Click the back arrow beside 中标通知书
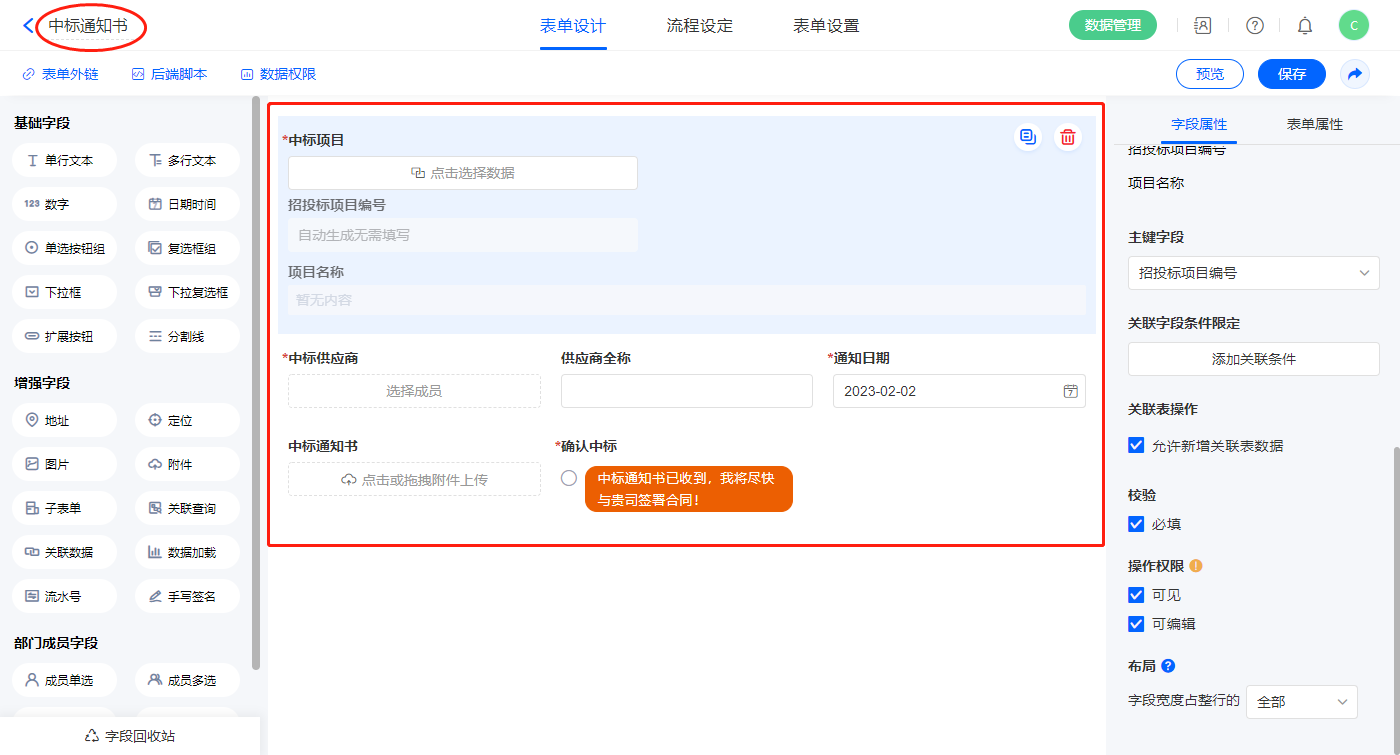1400x755 pixels. click(28, 26)
